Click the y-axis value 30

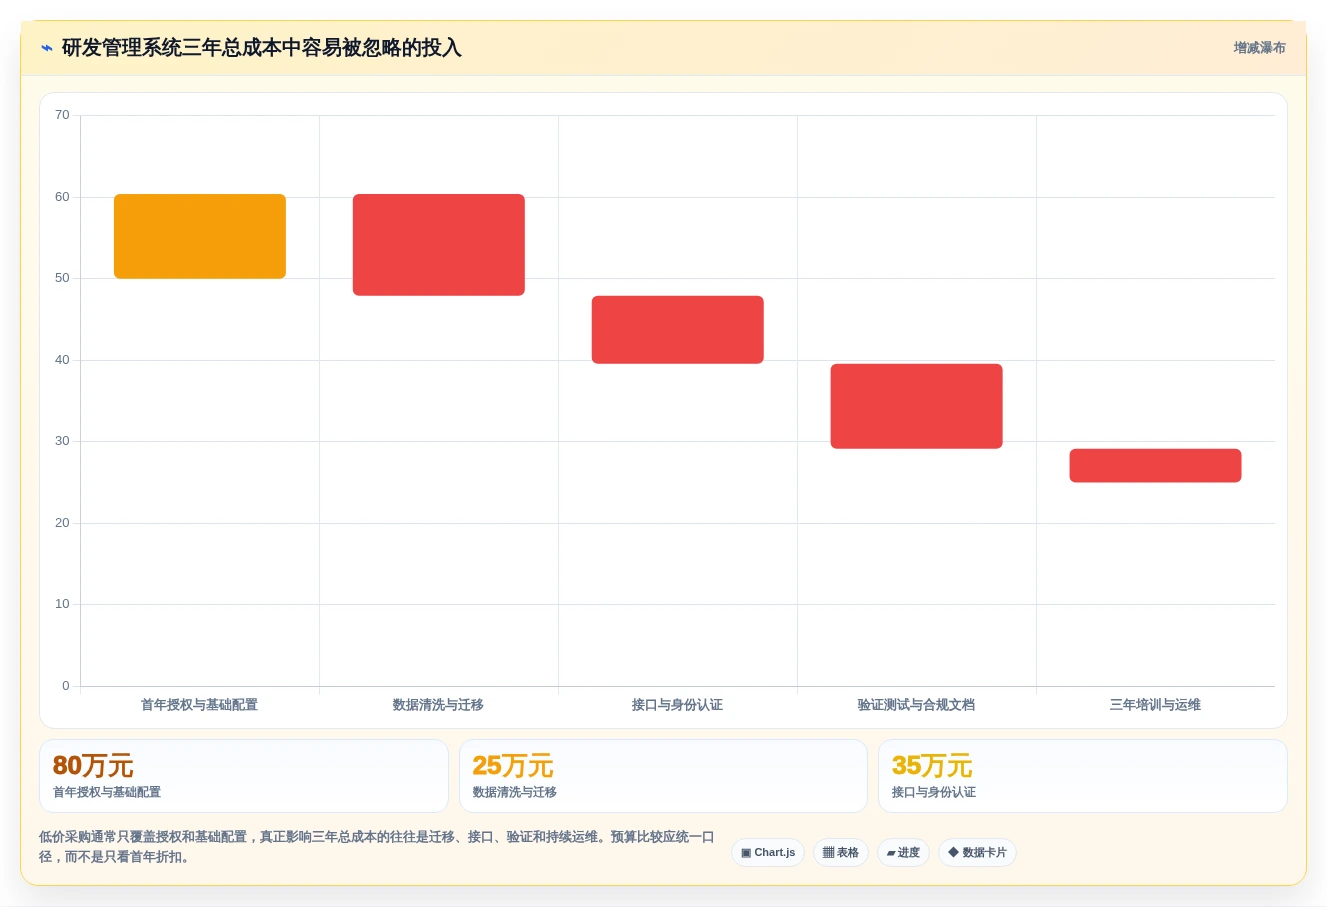point(62,441)
